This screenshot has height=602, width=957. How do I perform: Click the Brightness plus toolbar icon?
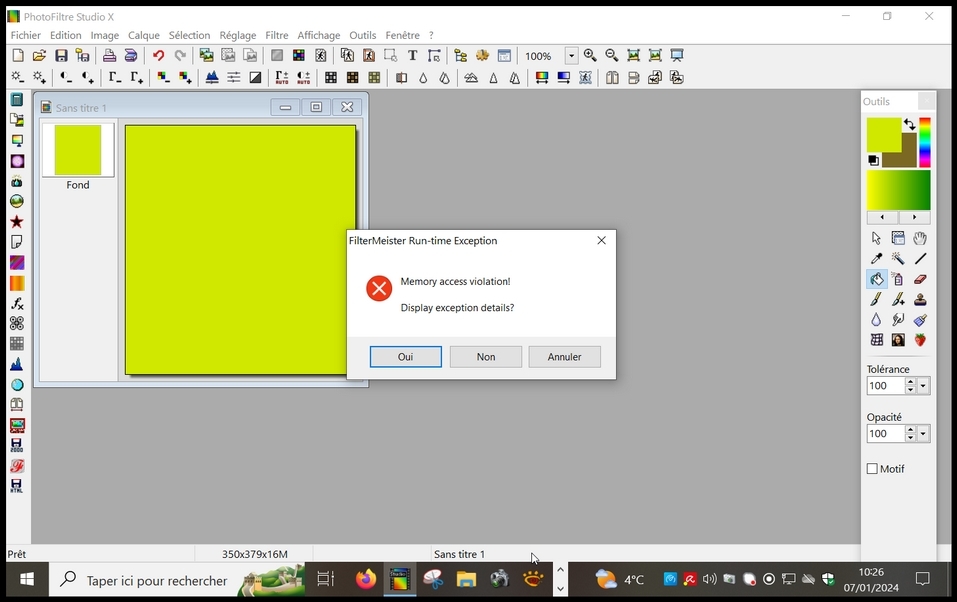pyautogui.click(x=40, y=78)
